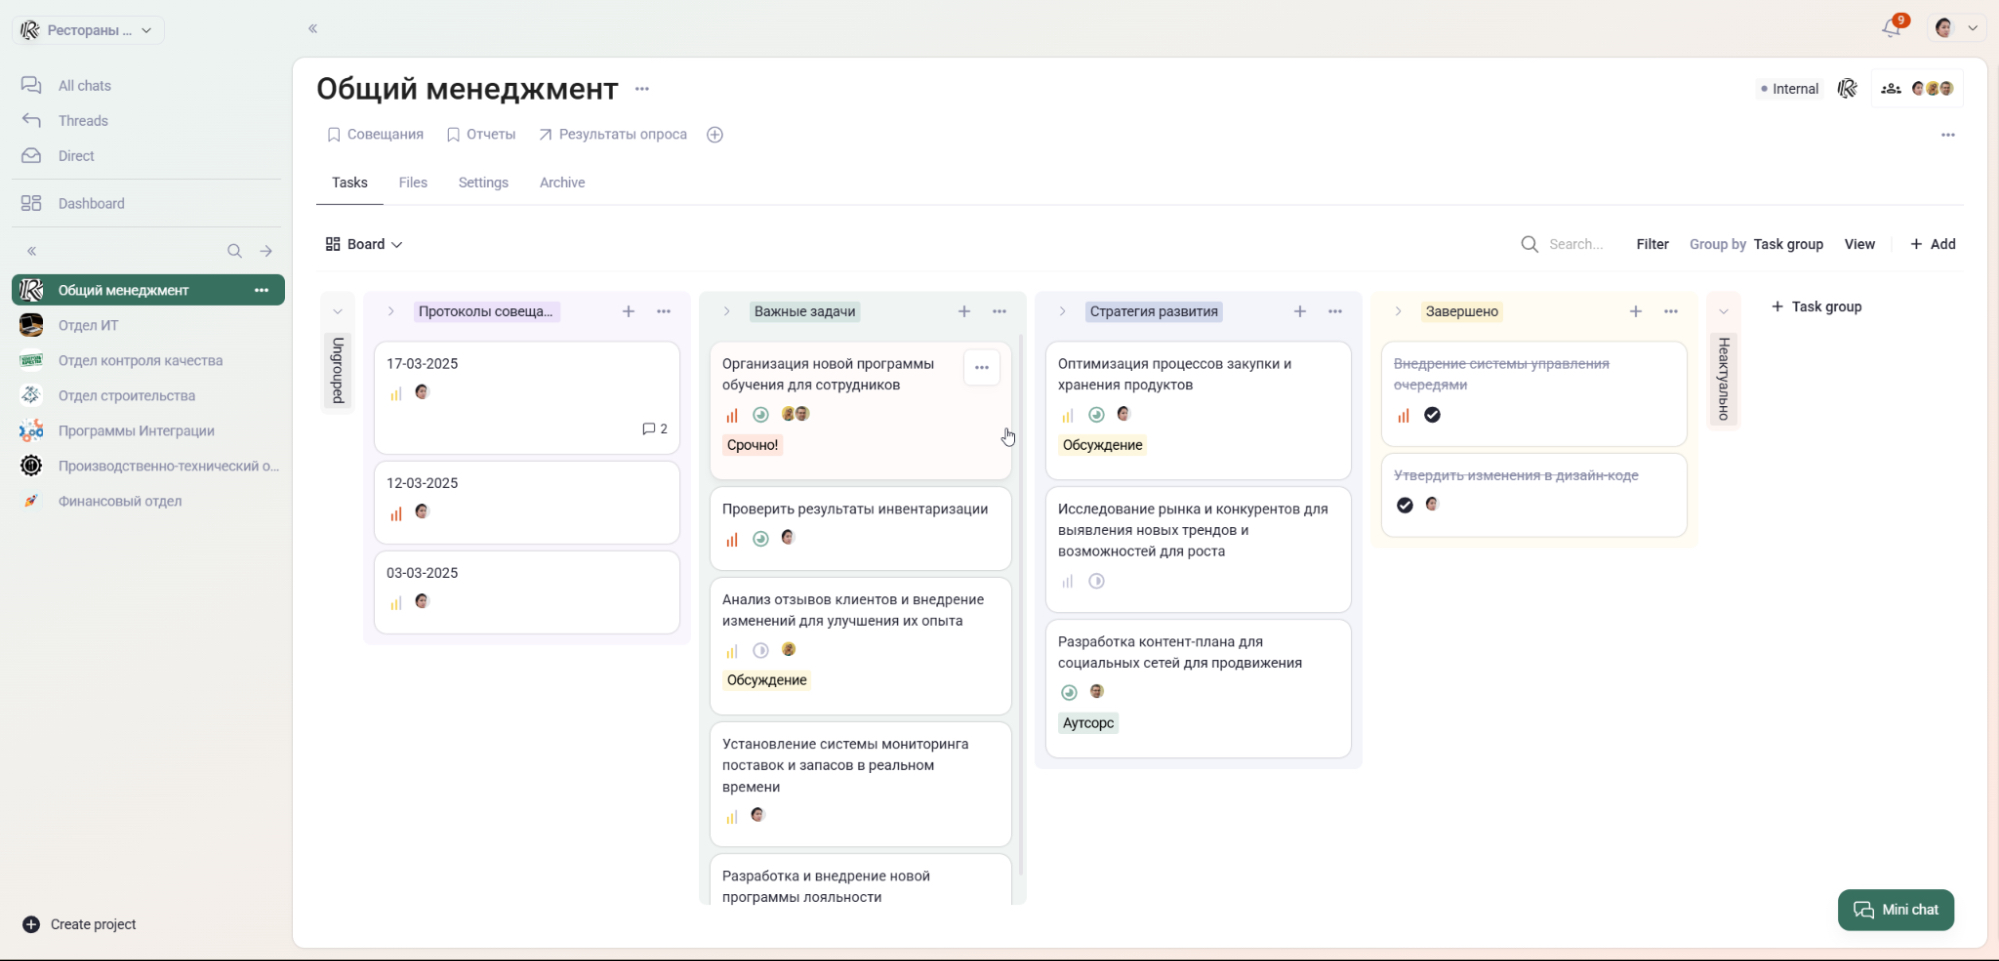Open three-dot menu on Организация новой программы card
This screenshot has height=961, width=1999.
pyautogui.click(x=981, y=368)
